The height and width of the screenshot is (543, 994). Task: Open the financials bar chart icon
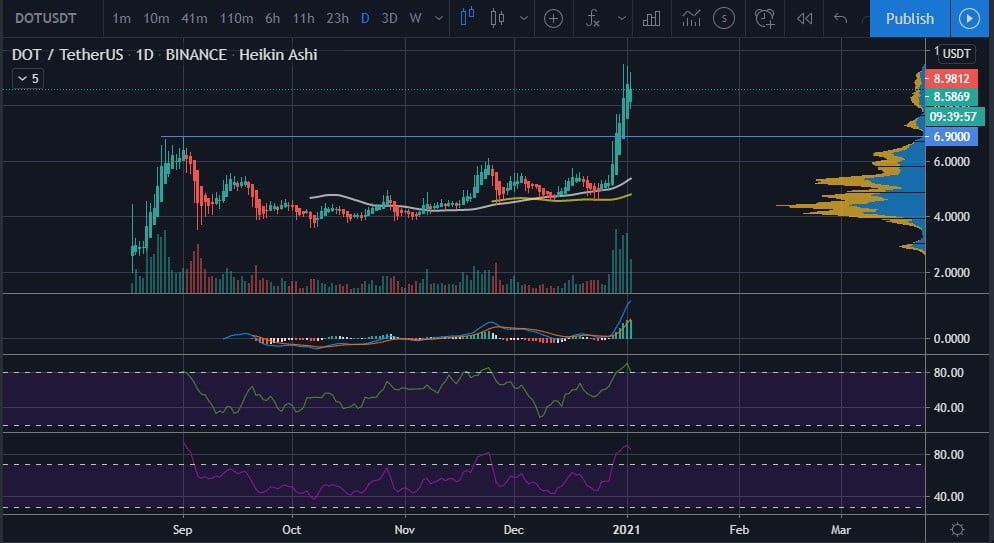pos(652,18)
